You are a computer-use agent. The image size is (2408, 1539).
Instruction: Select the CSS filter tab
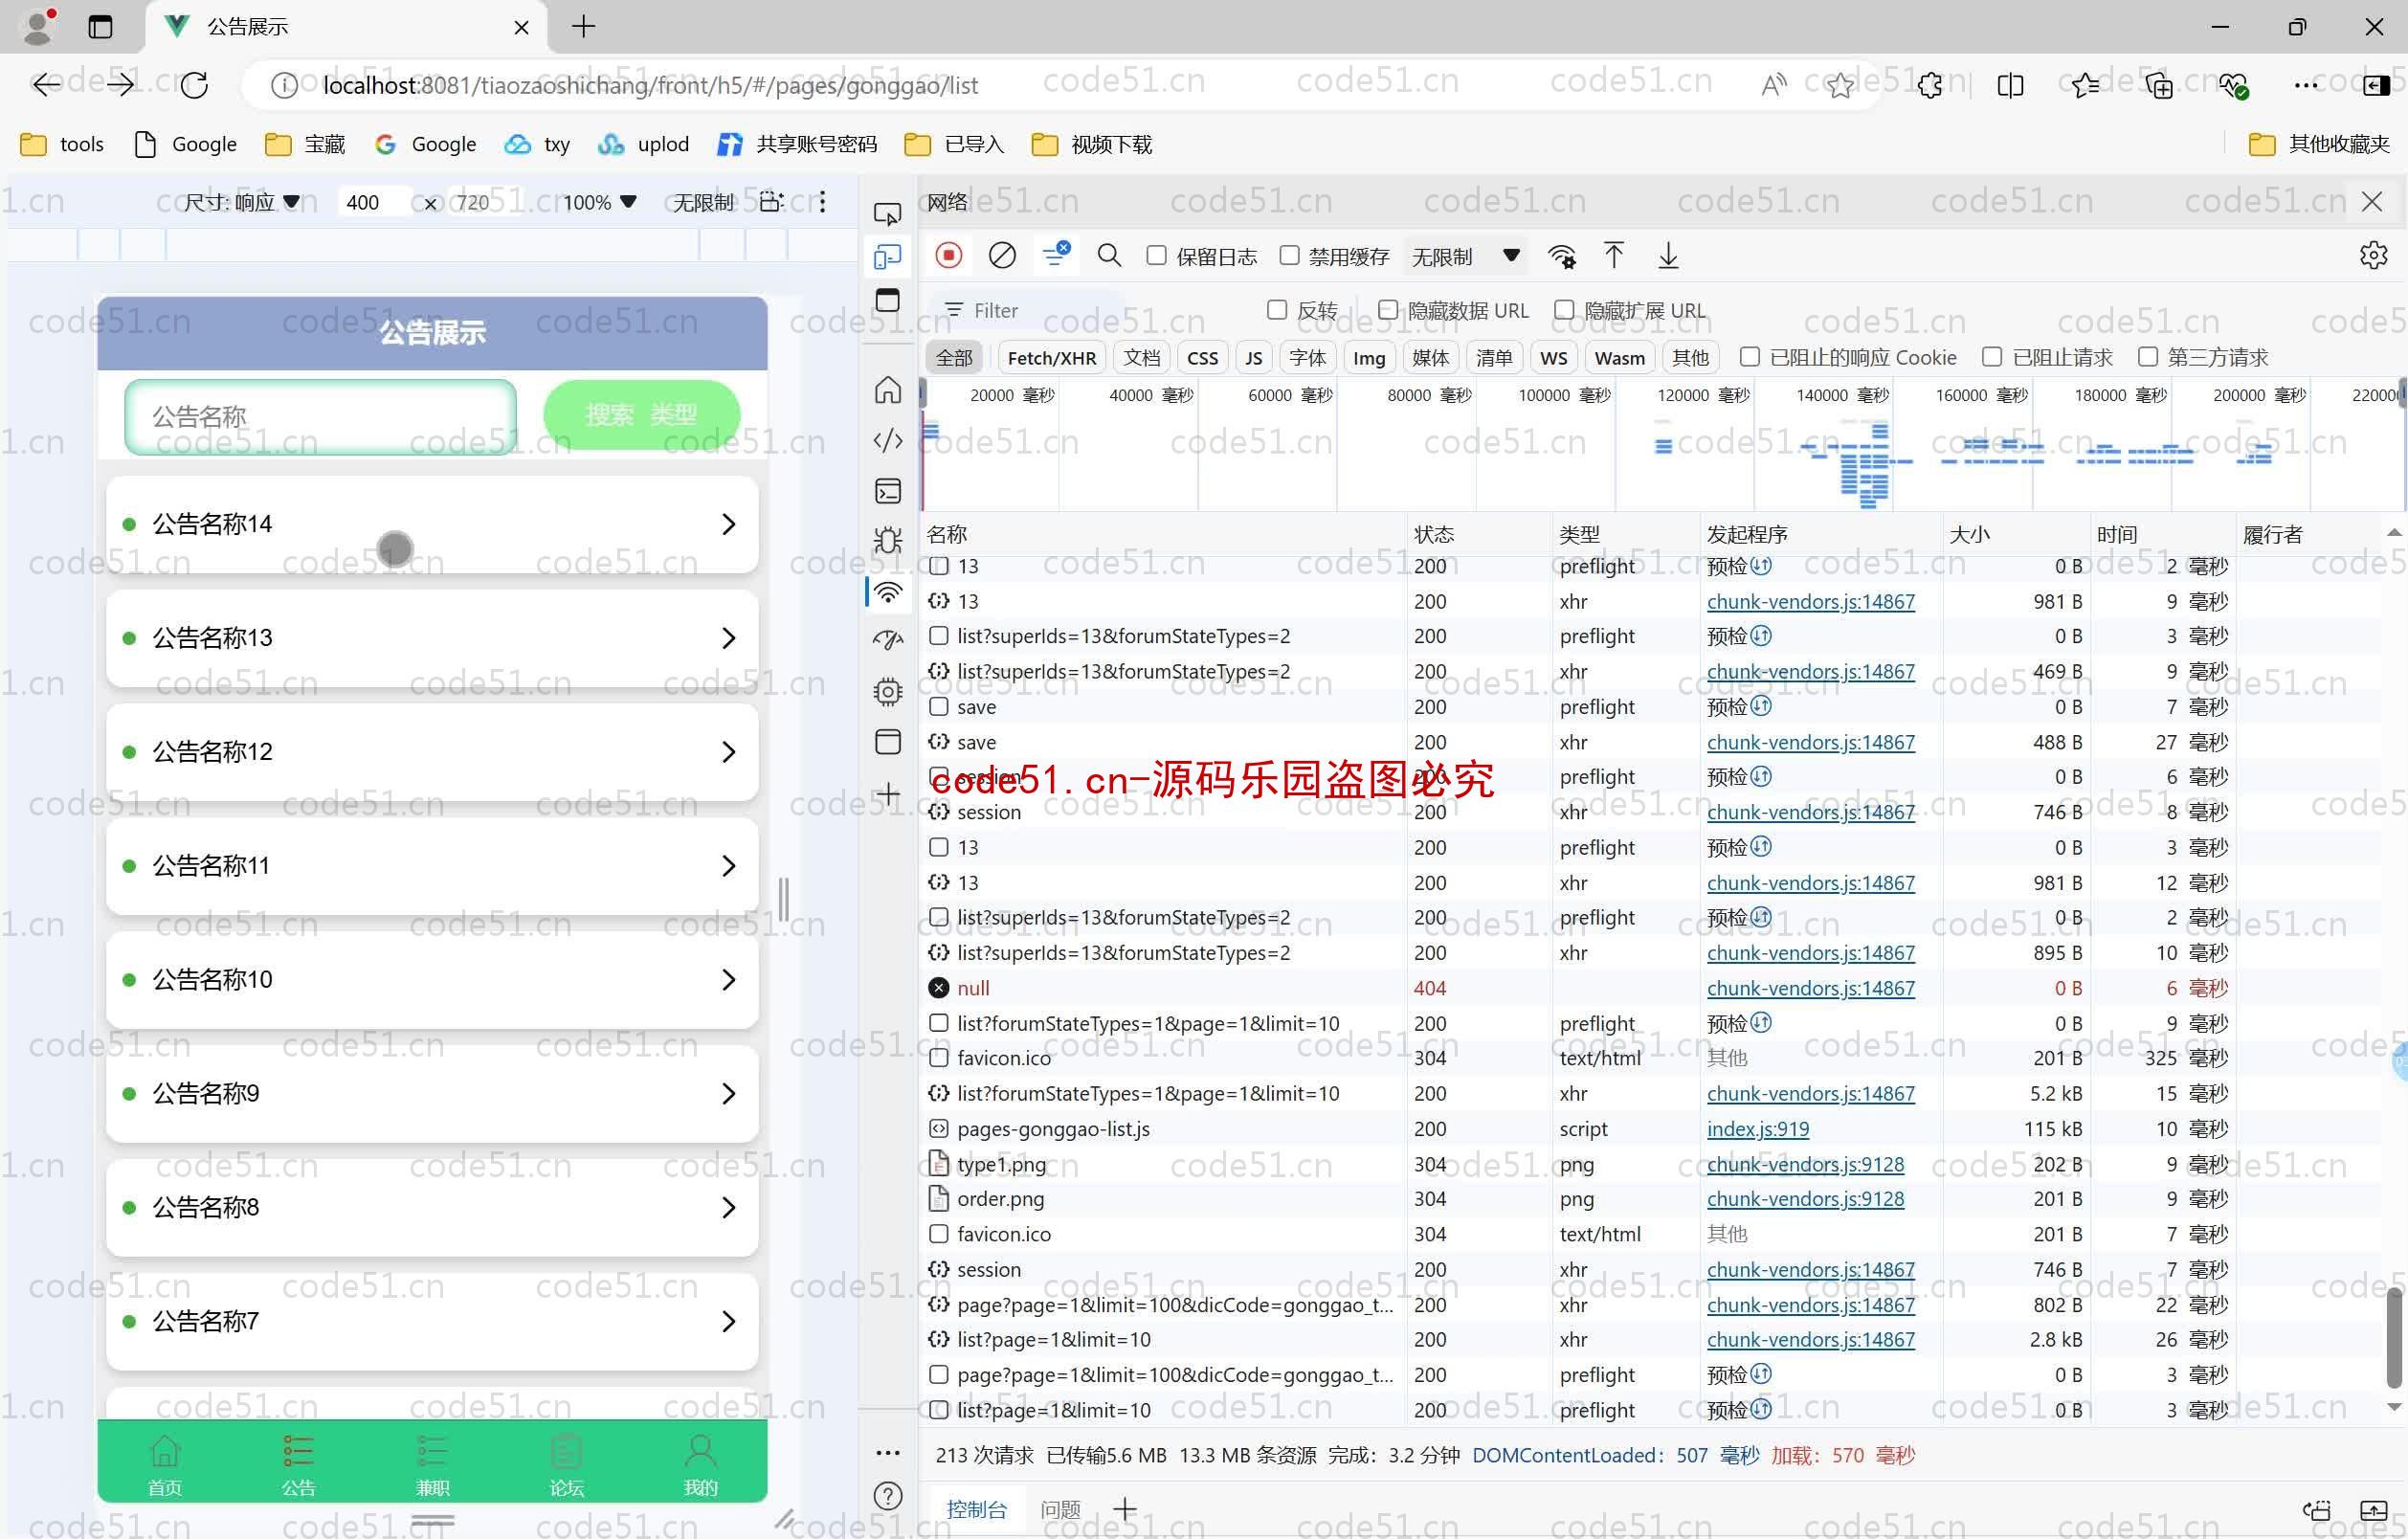point(1202,358)
